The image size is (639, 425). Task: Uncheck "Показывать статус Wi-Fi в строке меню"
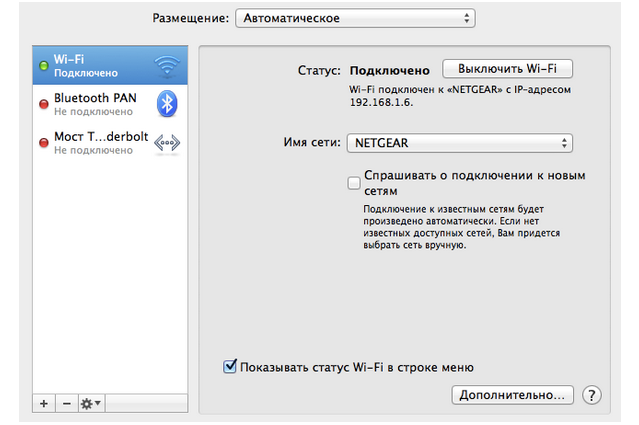tap(229, 367)
